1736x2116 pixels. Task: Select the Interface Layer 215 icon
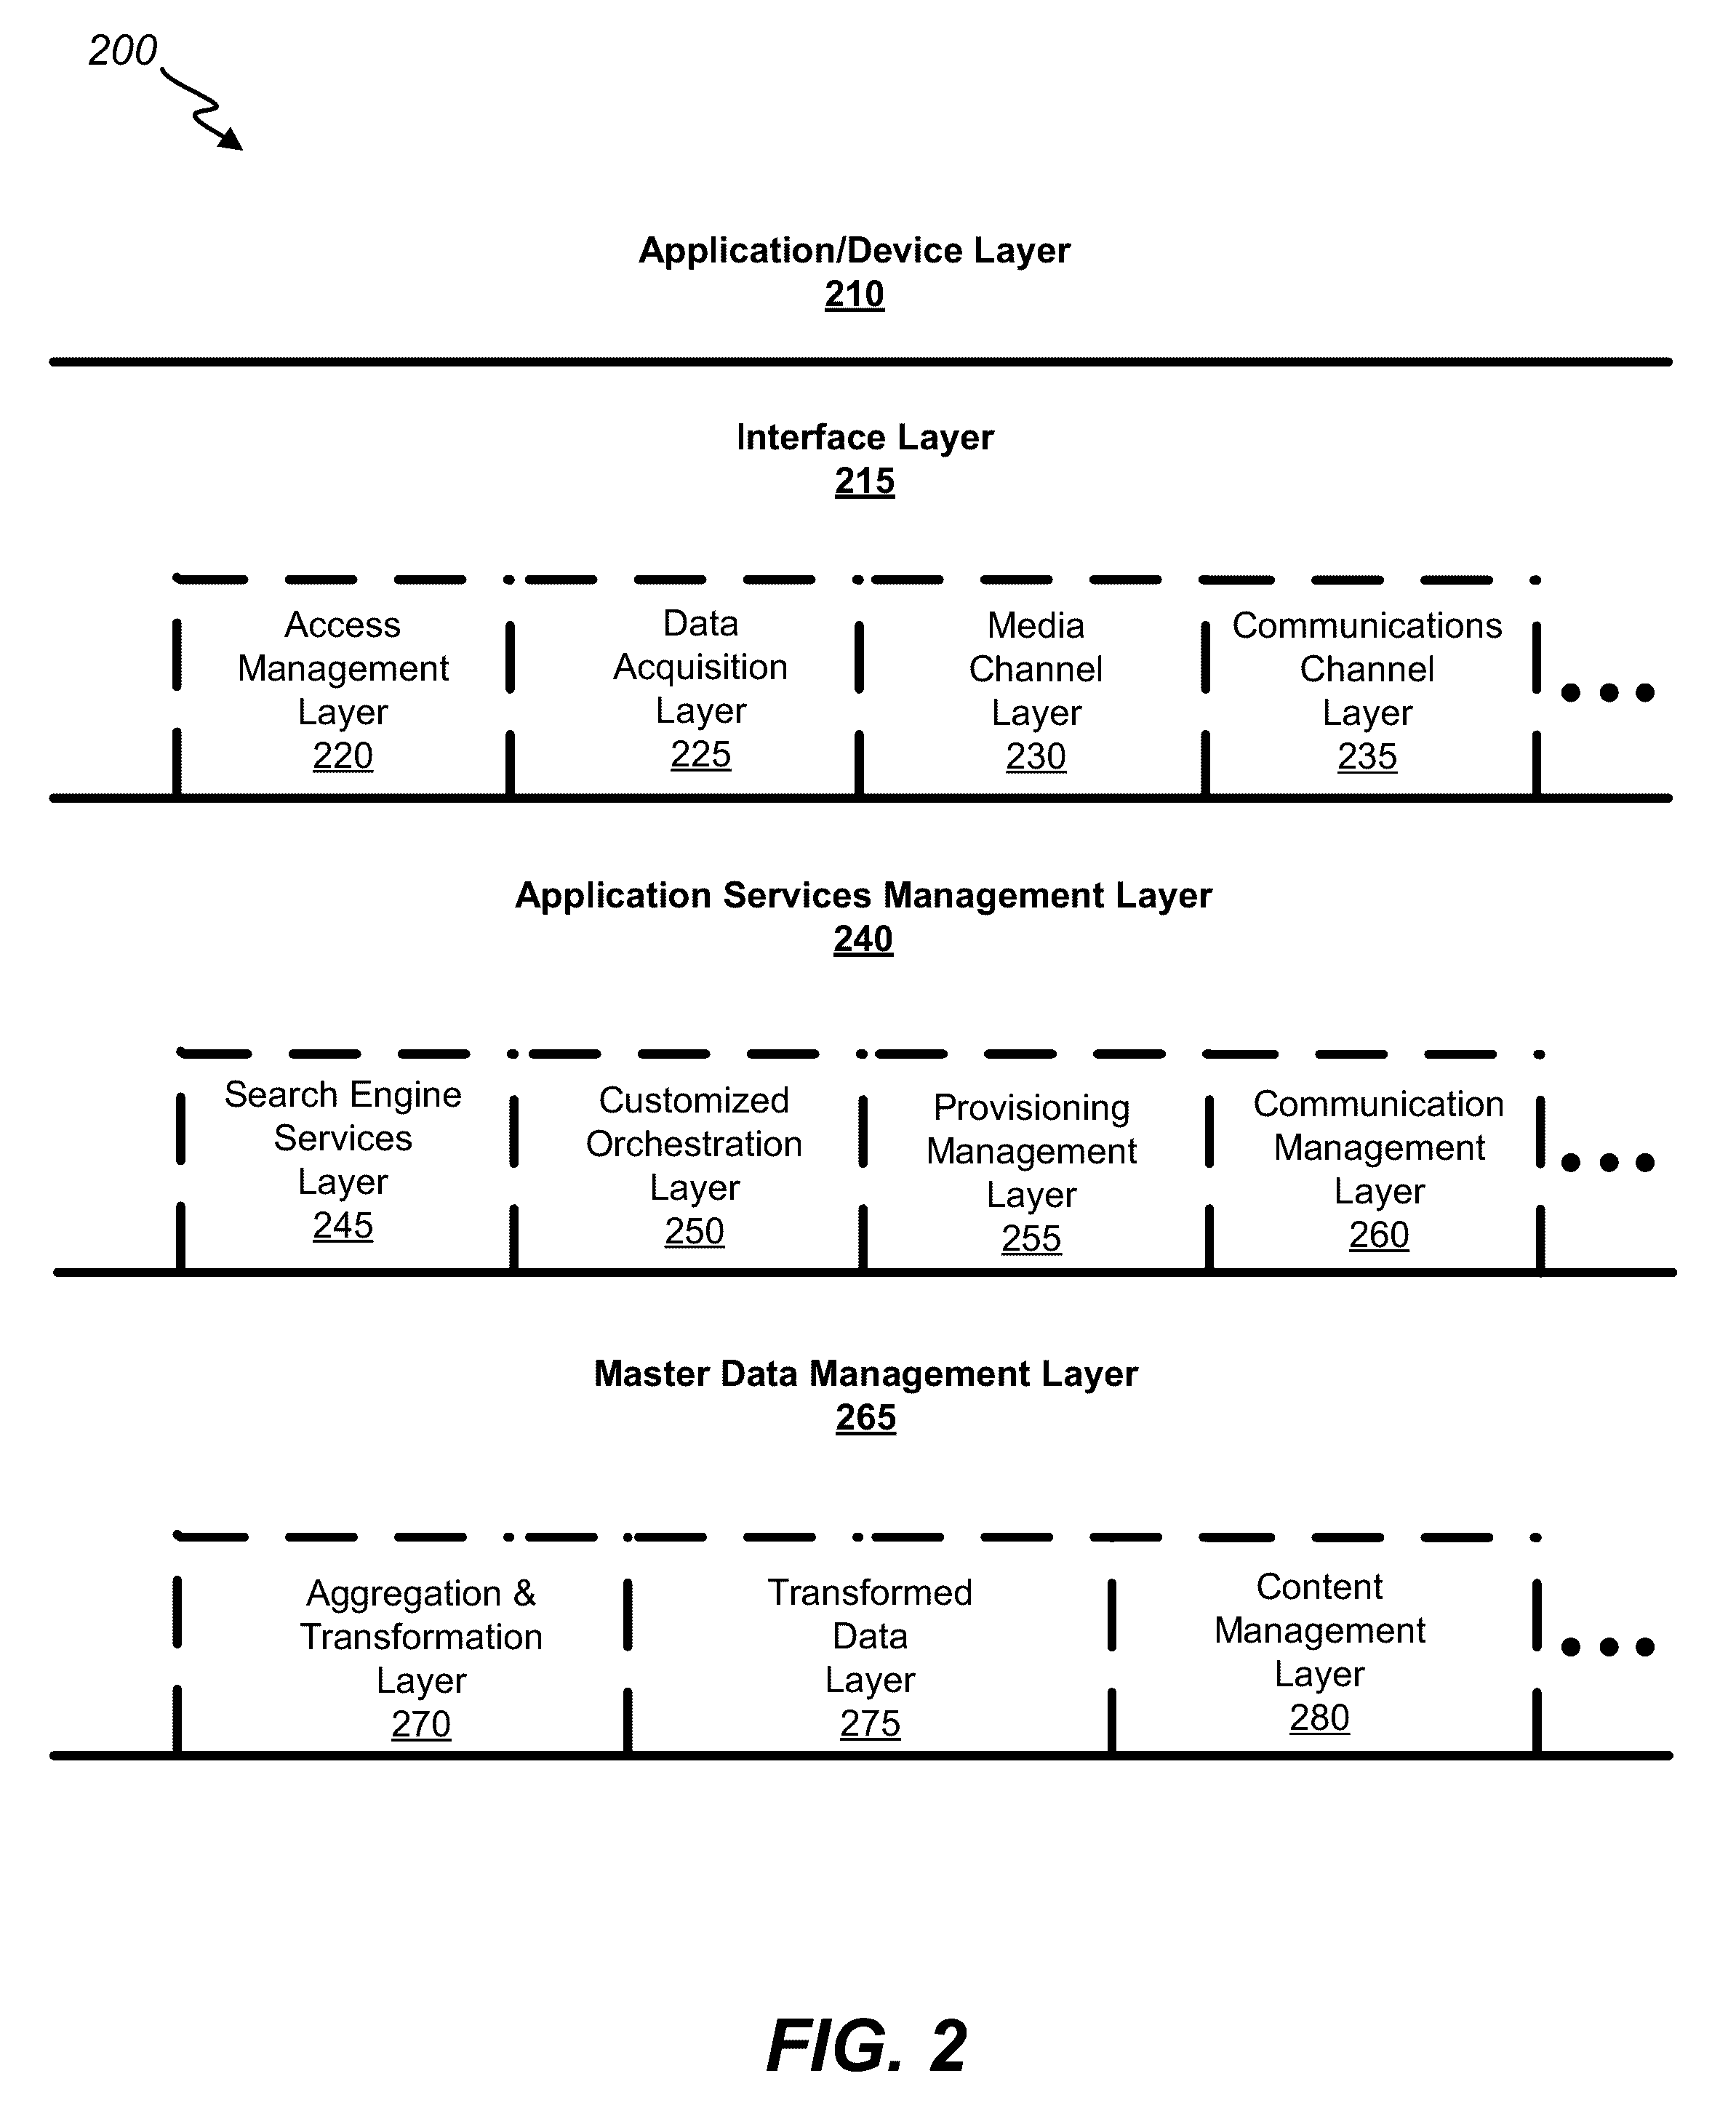click(868, 436)
